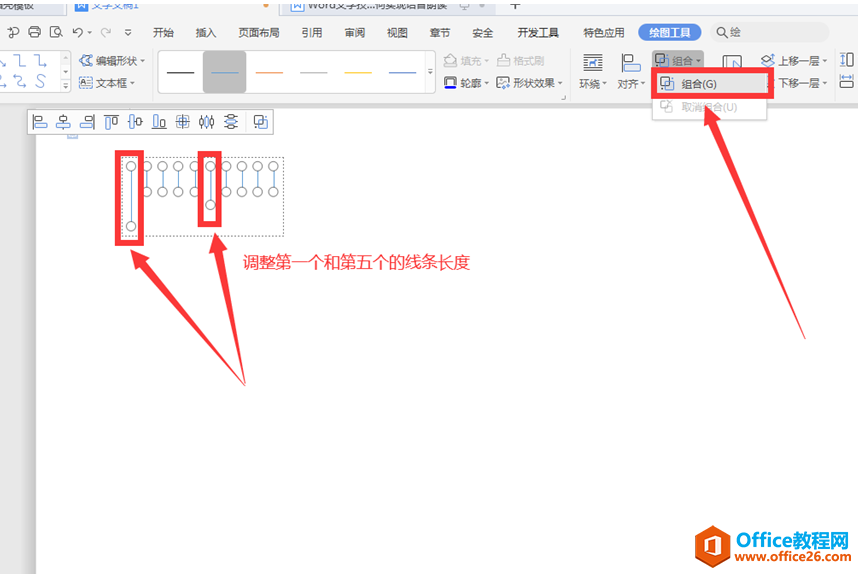858x574 pixels.
Task: Open the 插入 ribbon tab
Action: click(206, 33)
